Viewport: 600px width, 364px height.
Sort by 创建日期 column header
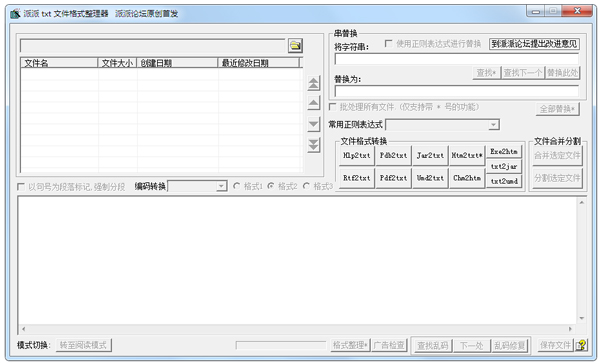tap(177, 63)
